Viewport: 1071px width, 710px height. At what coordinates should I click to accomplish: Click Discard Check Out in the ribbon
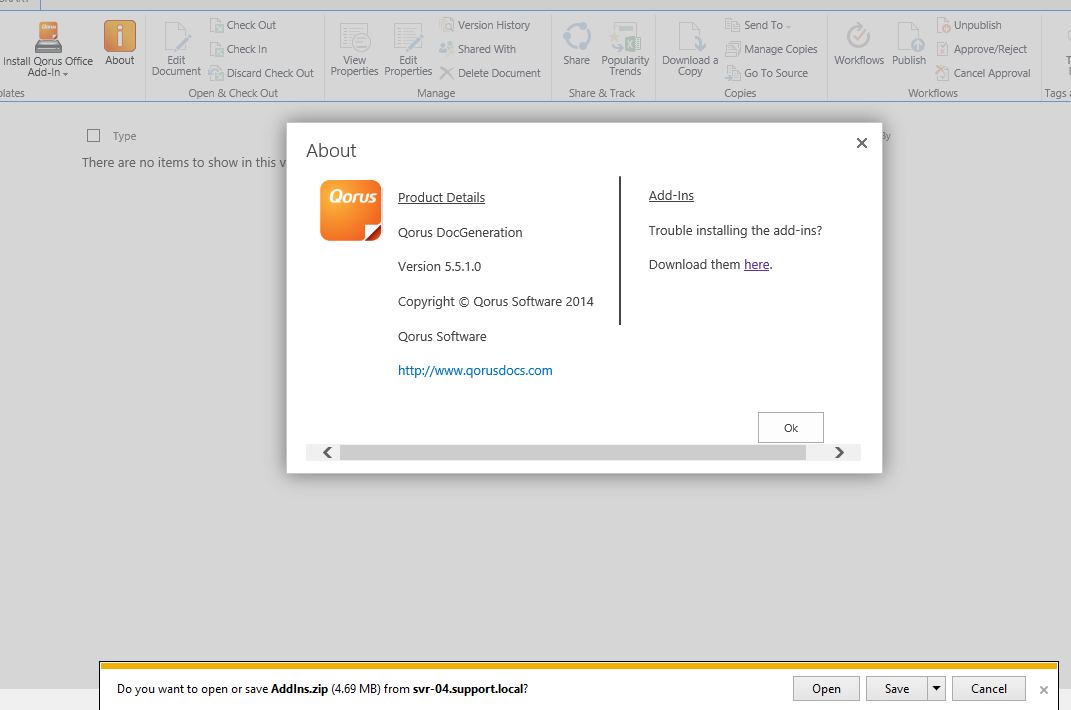pos(262,73)
